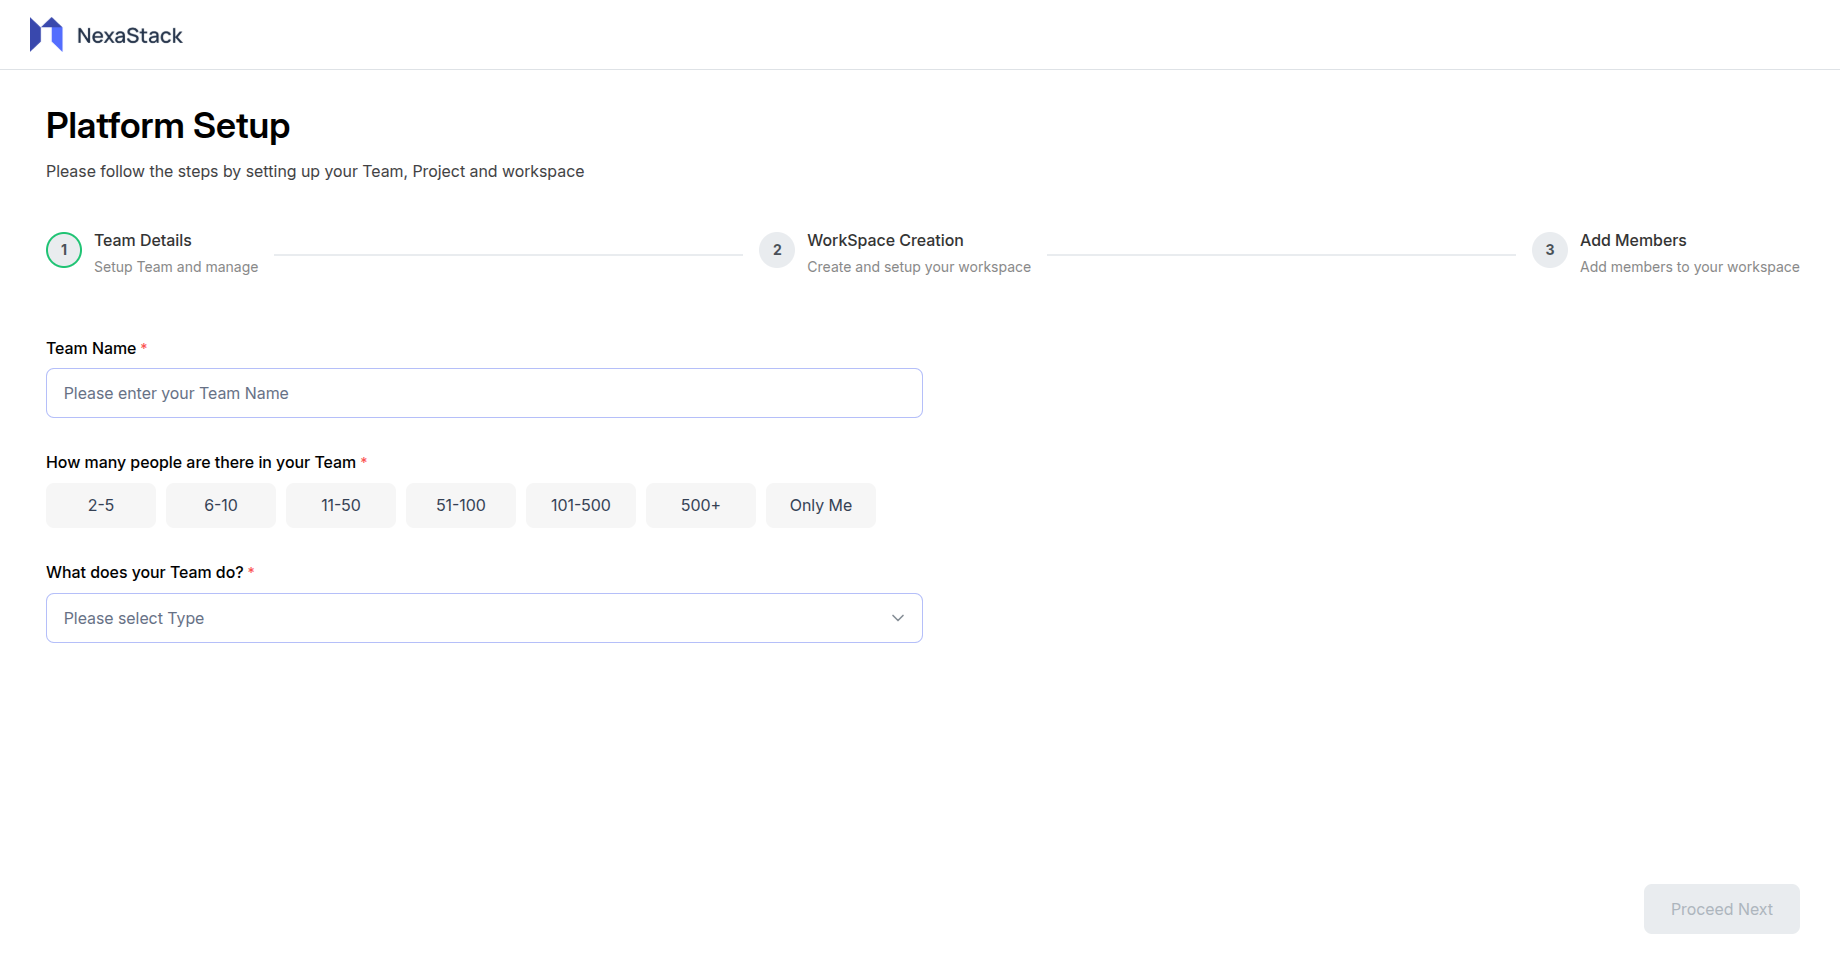The height and width of the screenshot is (964, 1840).
Task: Click the step 2 circle indicator
Action: point(777,250)
